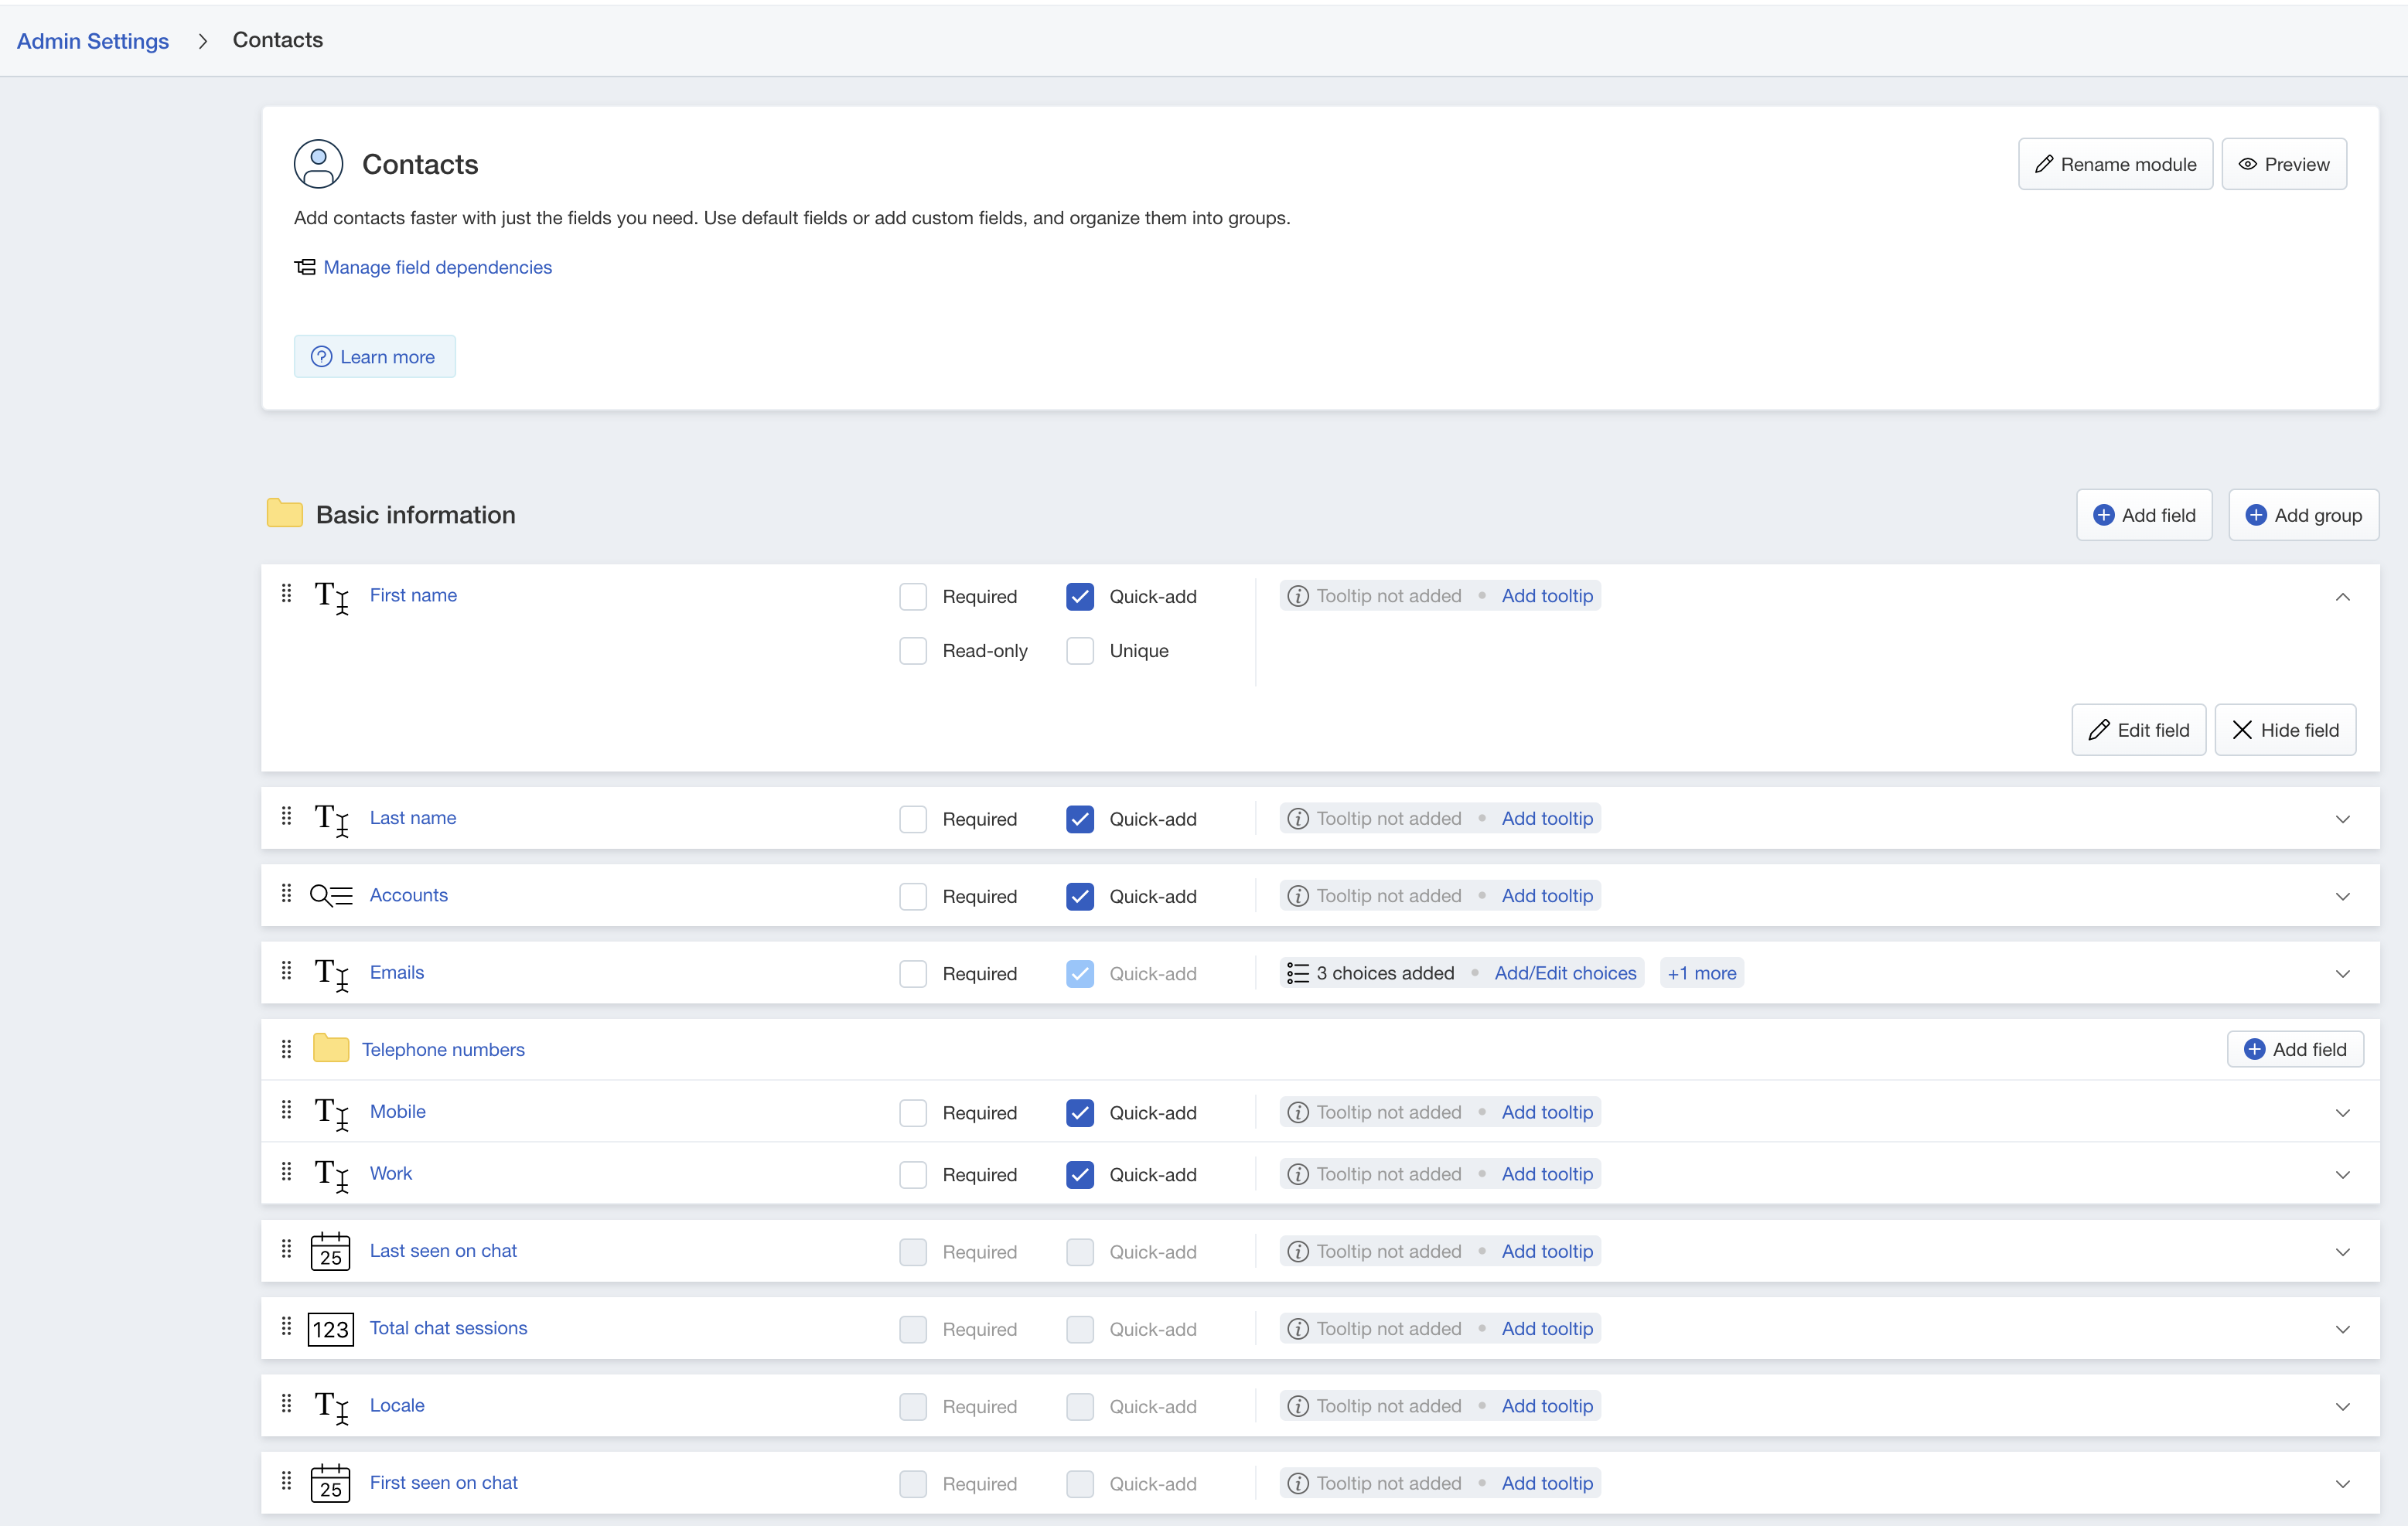This screenshot has width=2408, height=1526.
Task: Expand the First seen on chat row
Action: click(2343, 1484)
